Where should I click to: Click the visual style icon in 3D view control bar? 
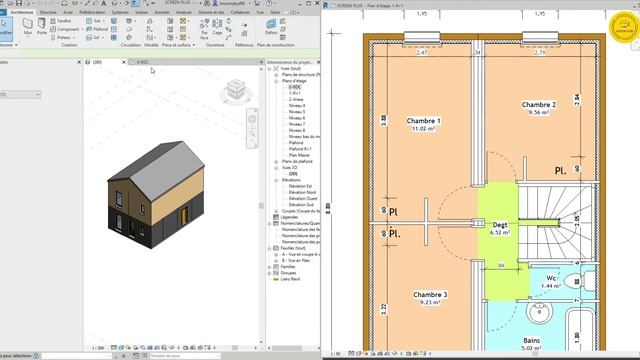[121, 348]
